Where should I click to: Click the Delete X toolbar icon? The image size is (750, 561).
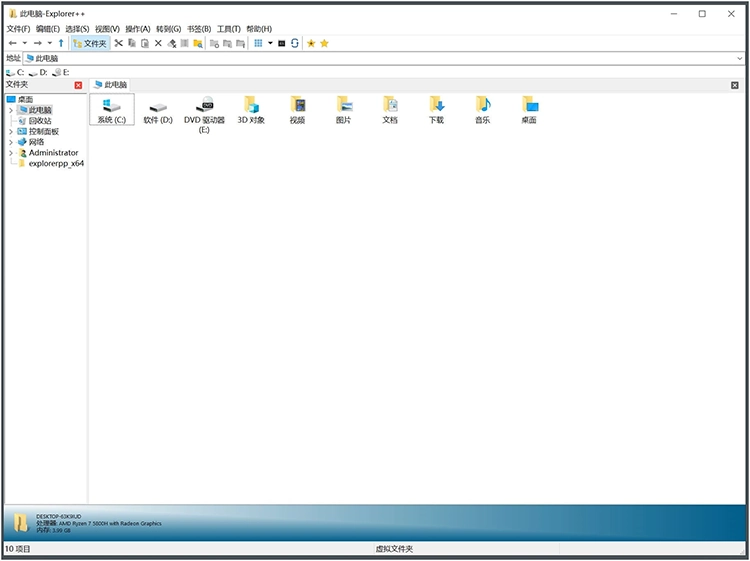coord(158,43)
